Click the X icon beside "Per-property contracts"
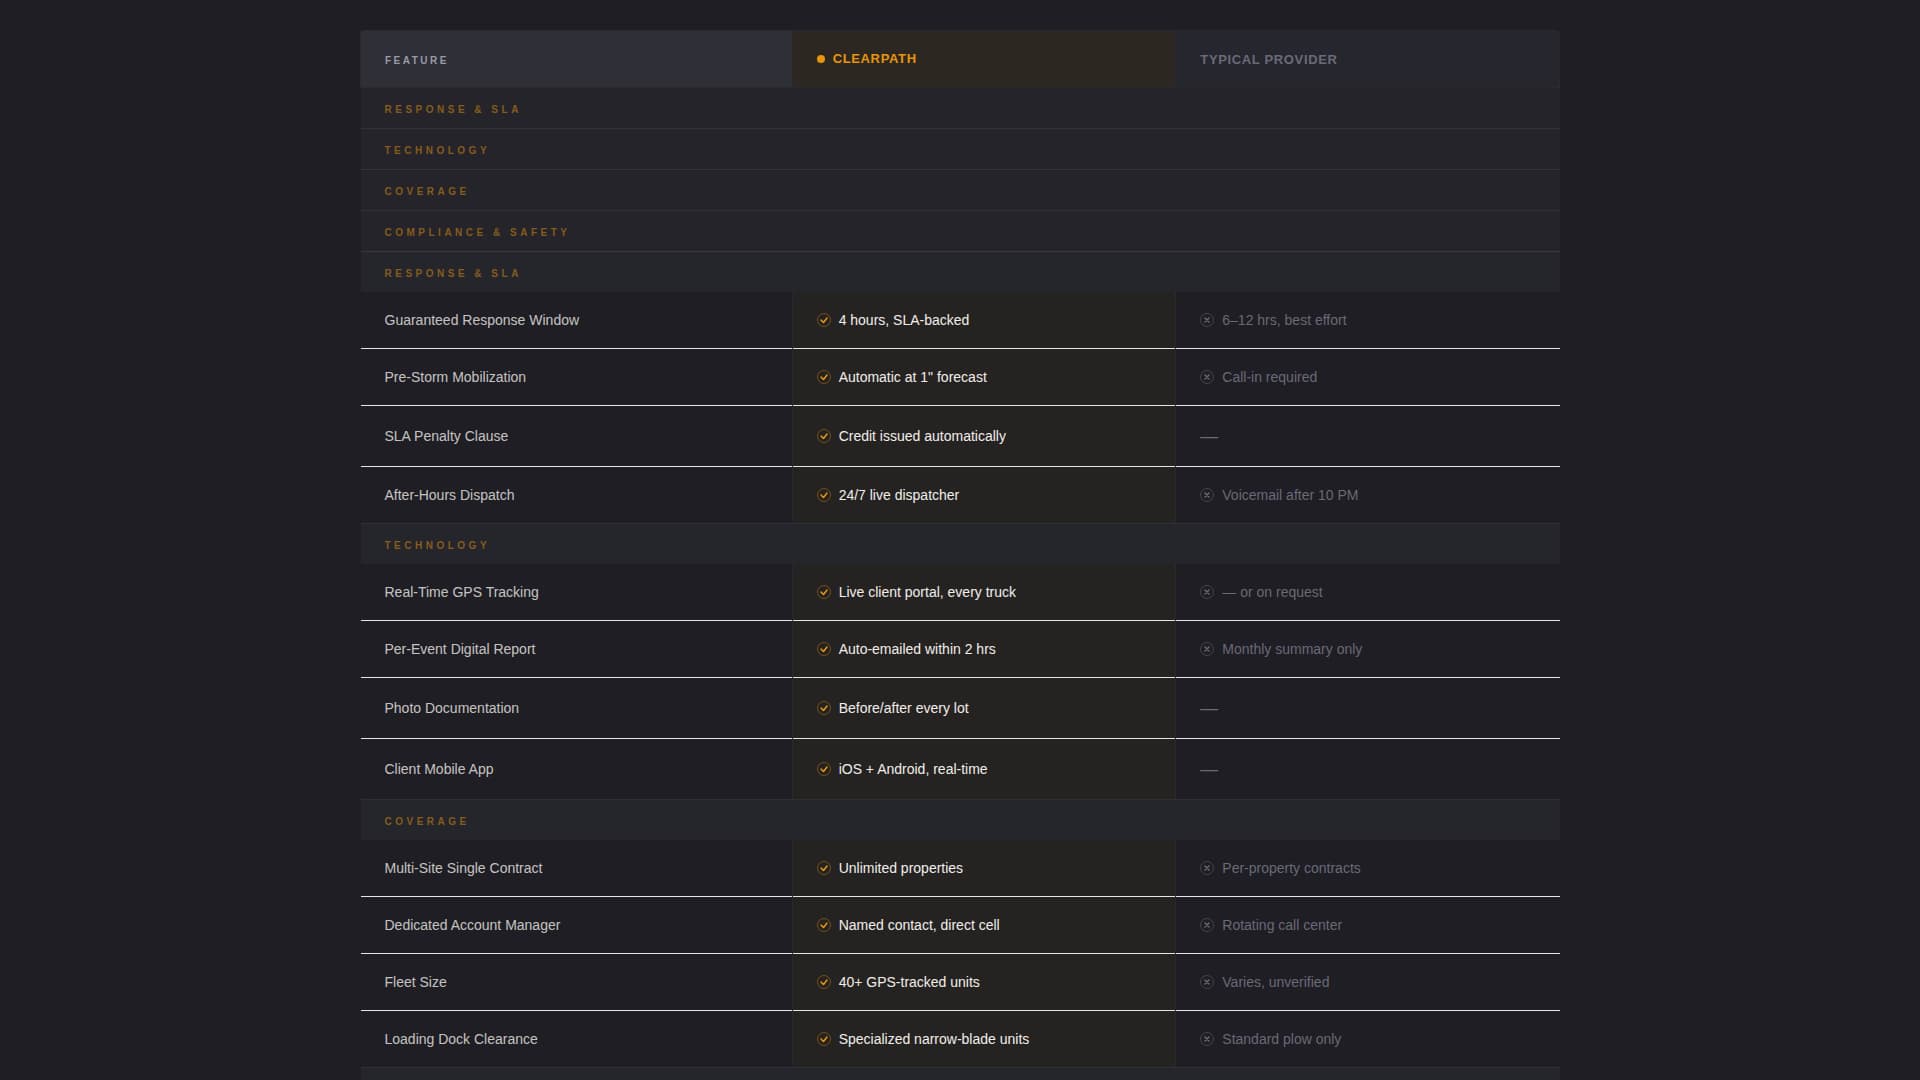Viewport: 1920px width, 1080px height. point(1207,868)
